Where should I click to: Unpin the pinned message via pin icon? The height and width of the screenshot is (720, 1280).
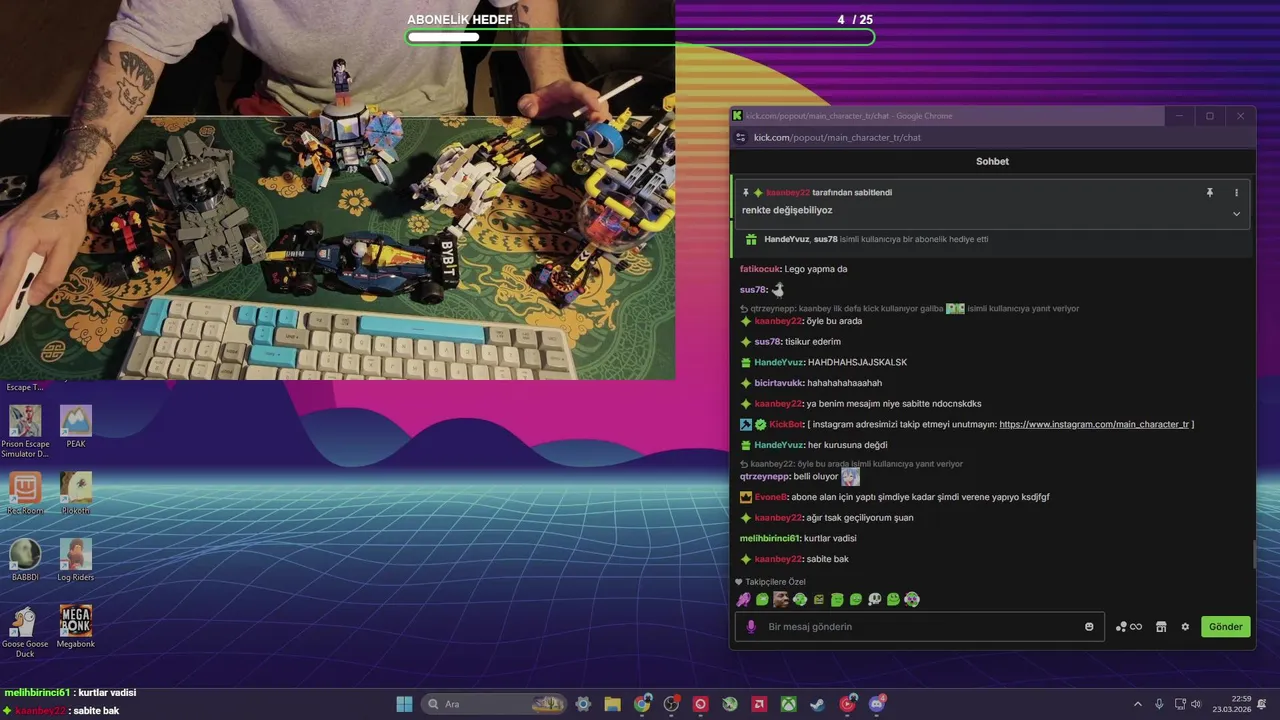point(1209,192)
